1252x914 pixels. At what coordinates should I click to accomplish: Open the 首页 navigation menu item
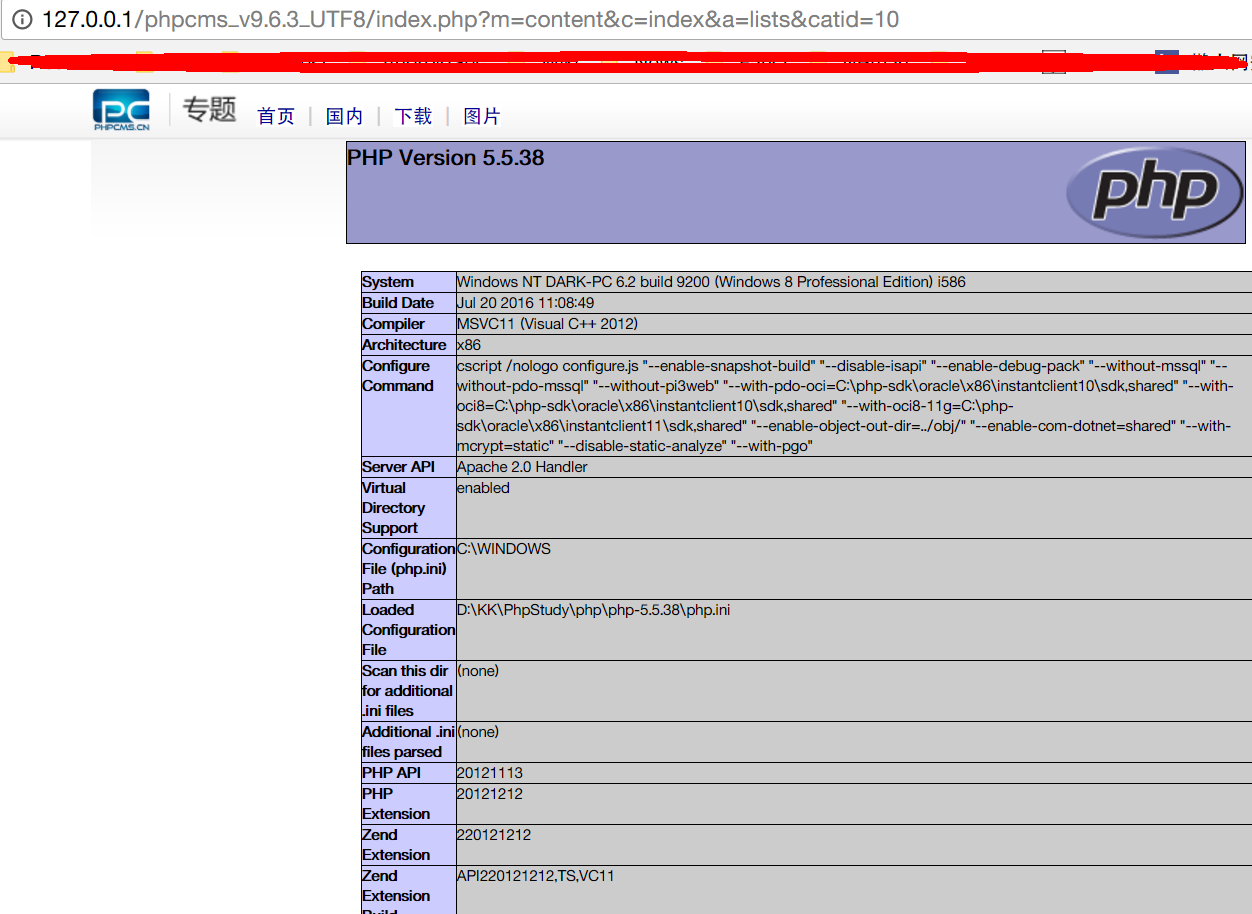tap(275, 116)
